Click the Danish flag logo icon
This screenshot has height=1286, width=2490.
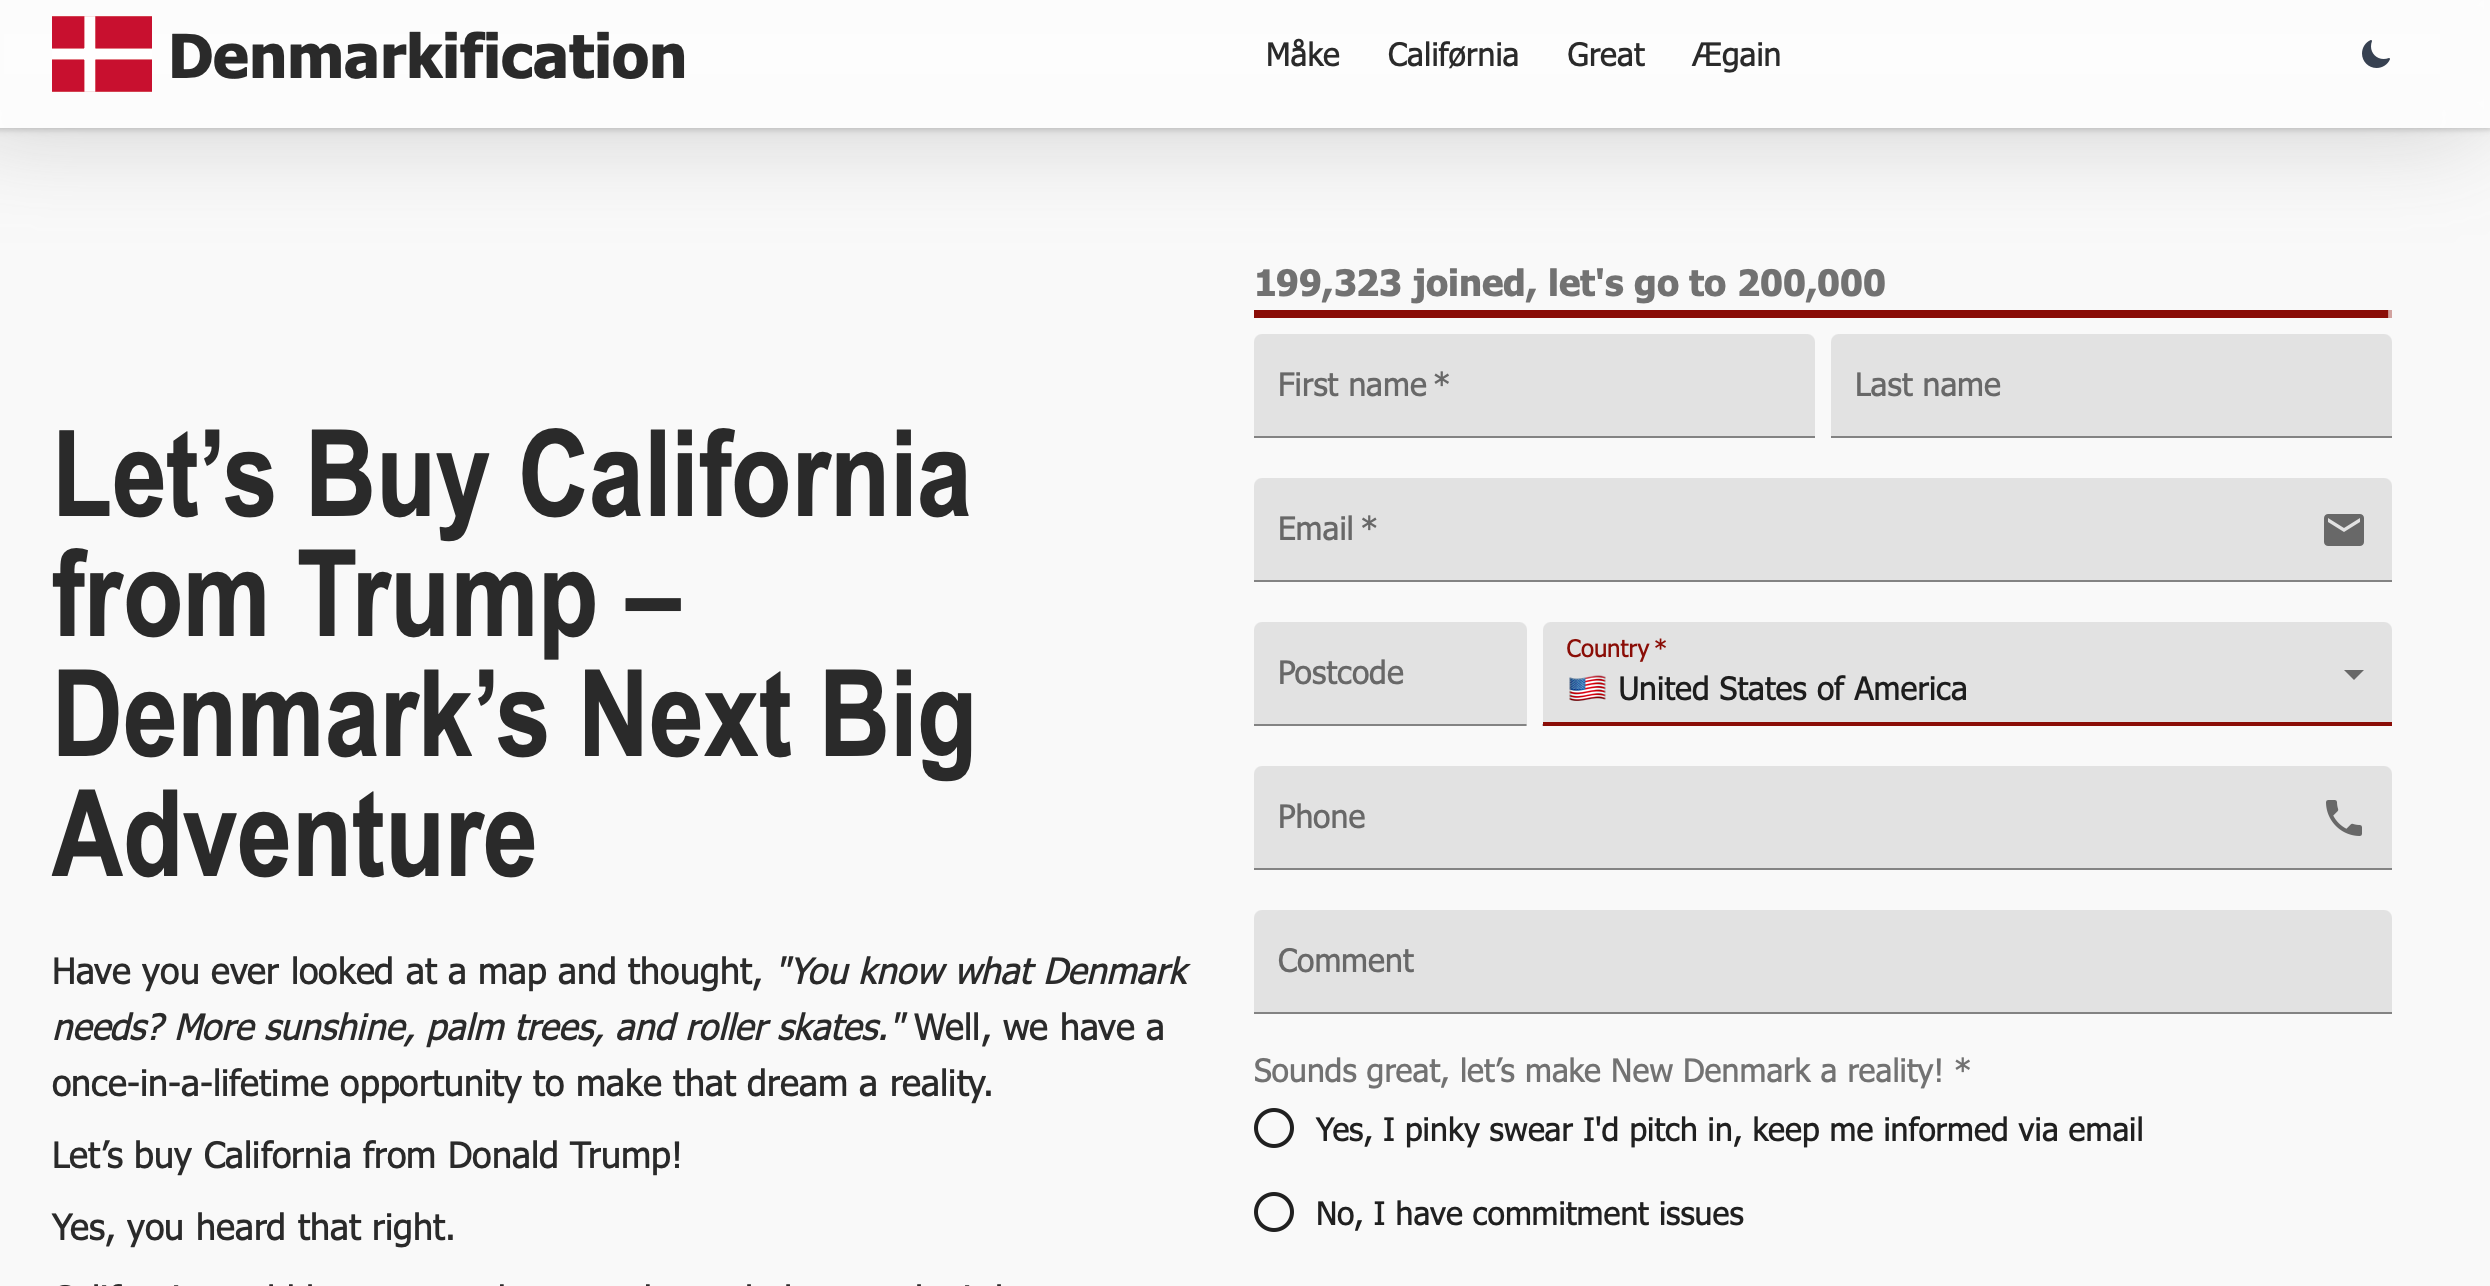point(102,54)
